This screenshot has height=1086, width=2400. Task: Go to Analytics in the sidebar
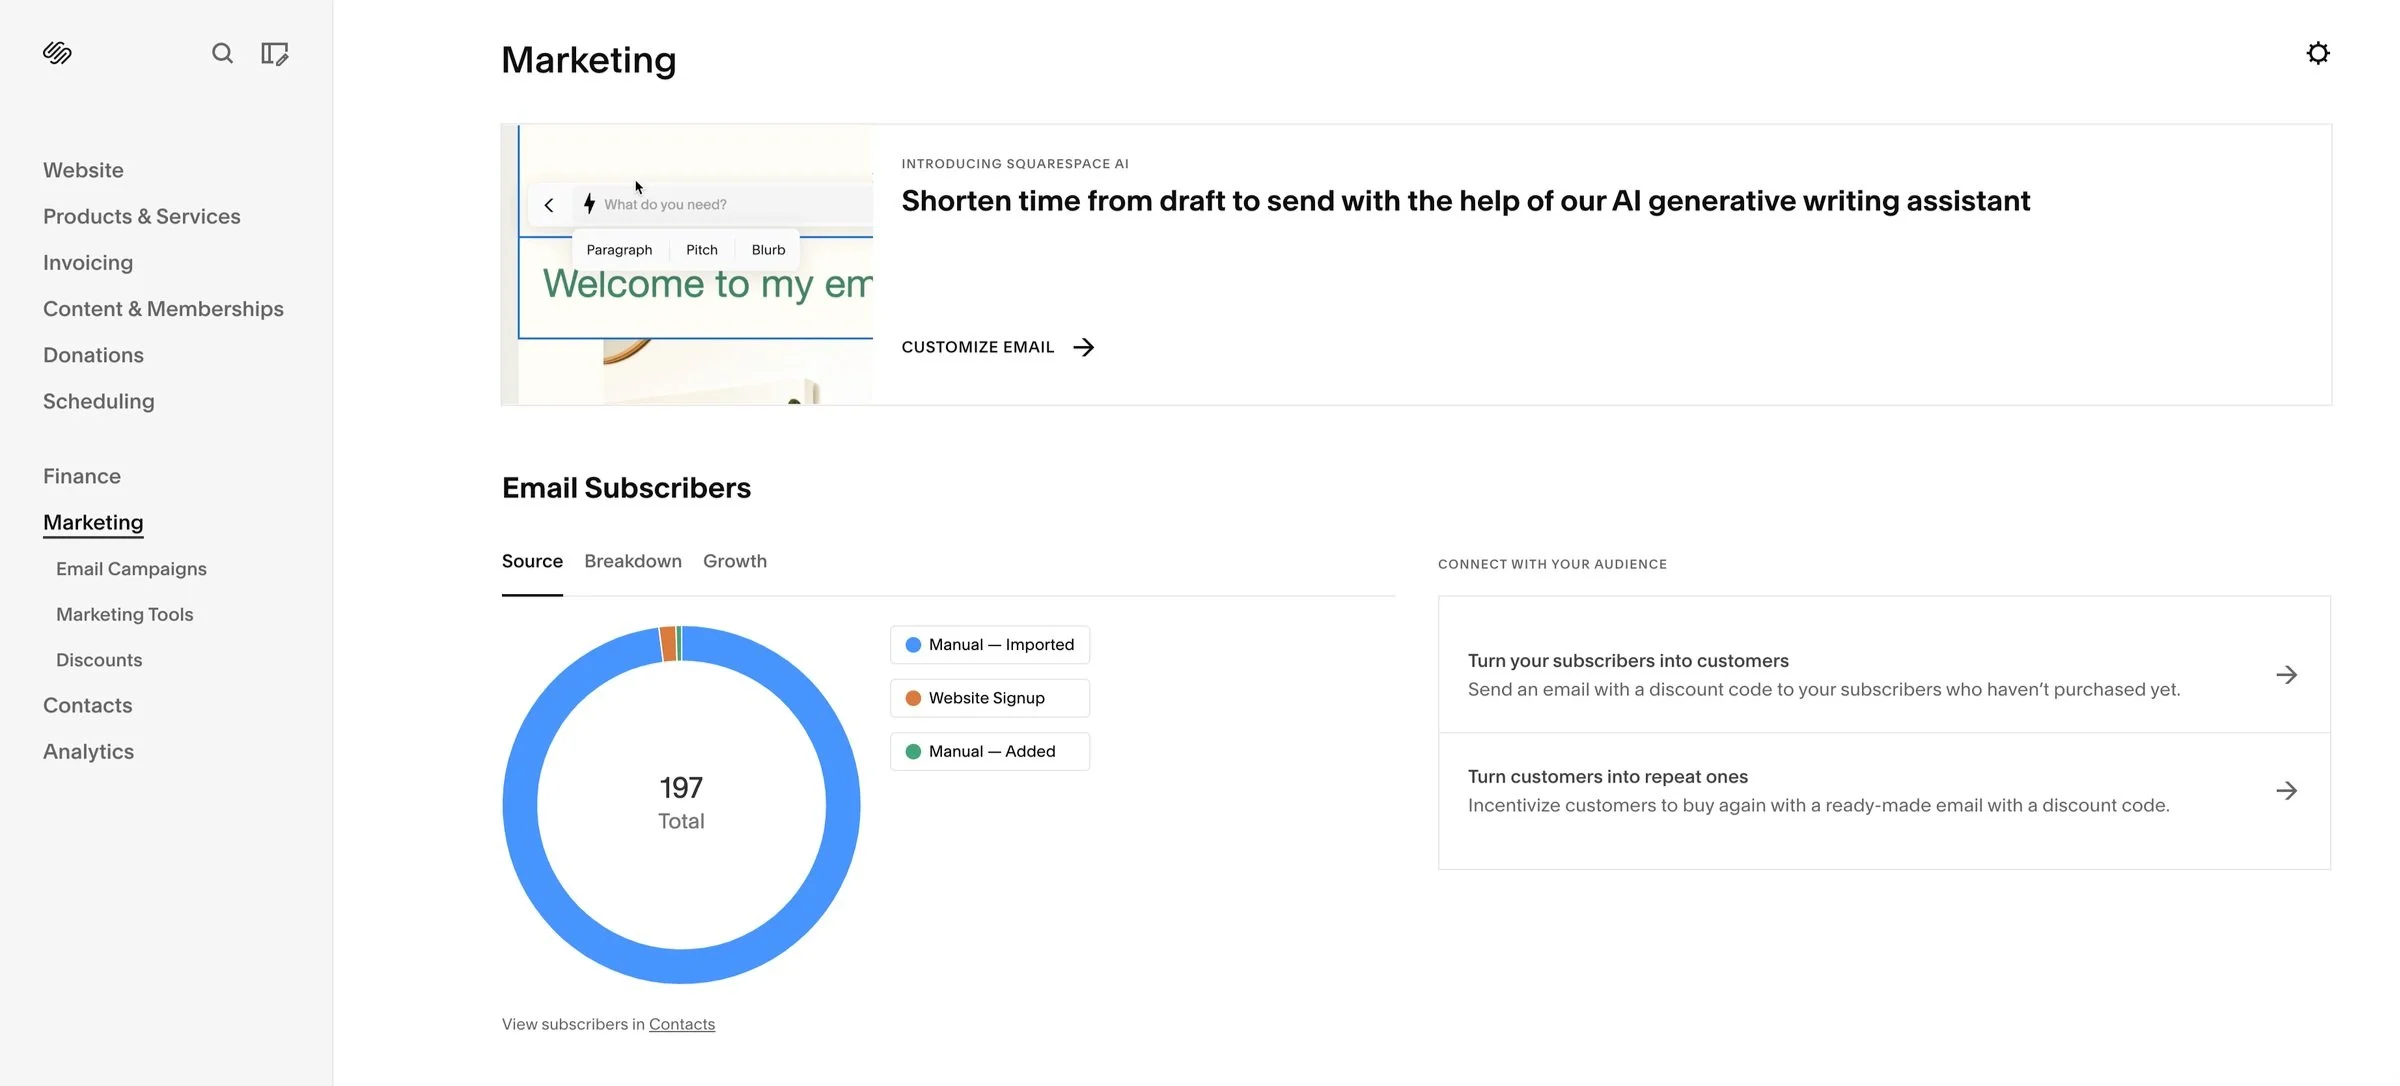pyautogui.click(x=88, y=751)
